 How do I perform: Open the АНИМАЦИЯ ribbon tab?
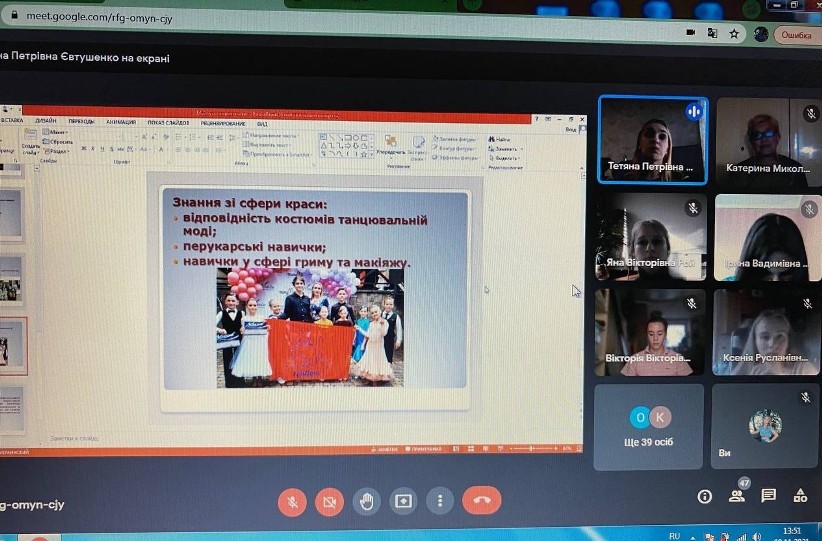[121, 122]
